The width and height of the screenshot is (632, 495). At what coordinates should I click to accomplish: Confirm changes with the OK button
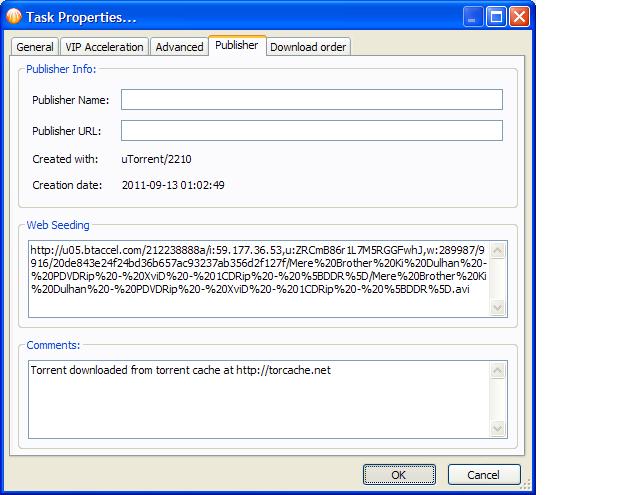[x=398, y=474]
